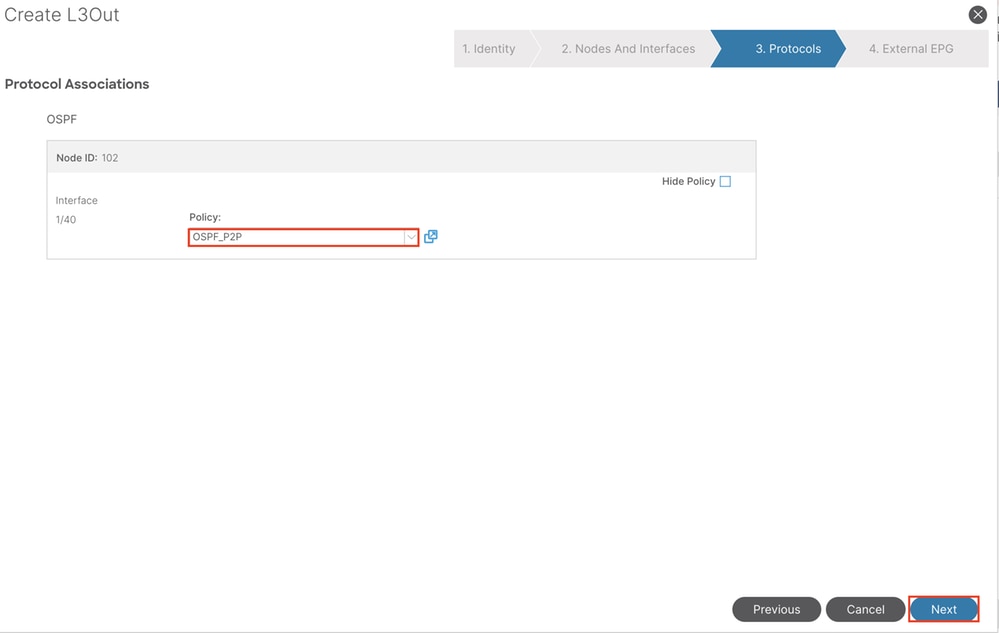Click the Protocol Associations heading
This screenshot has width=999, height=633.
(77, 84)
